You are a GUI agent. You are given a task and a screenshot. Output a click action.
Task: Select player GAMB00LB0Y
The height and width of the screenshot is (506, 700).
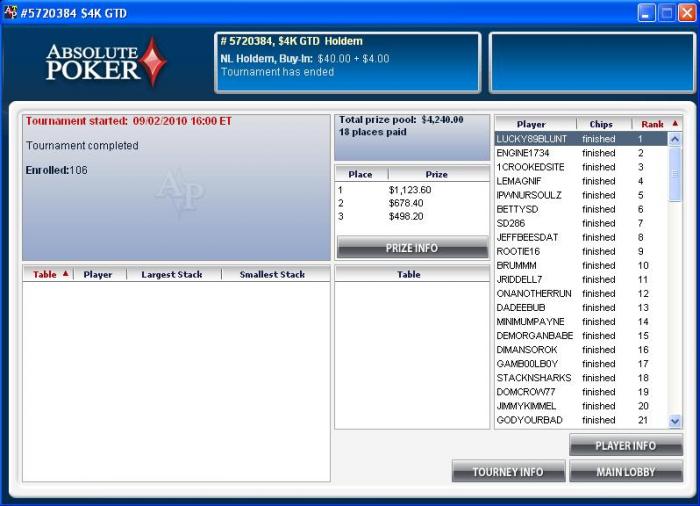click(x=581, y=364)
